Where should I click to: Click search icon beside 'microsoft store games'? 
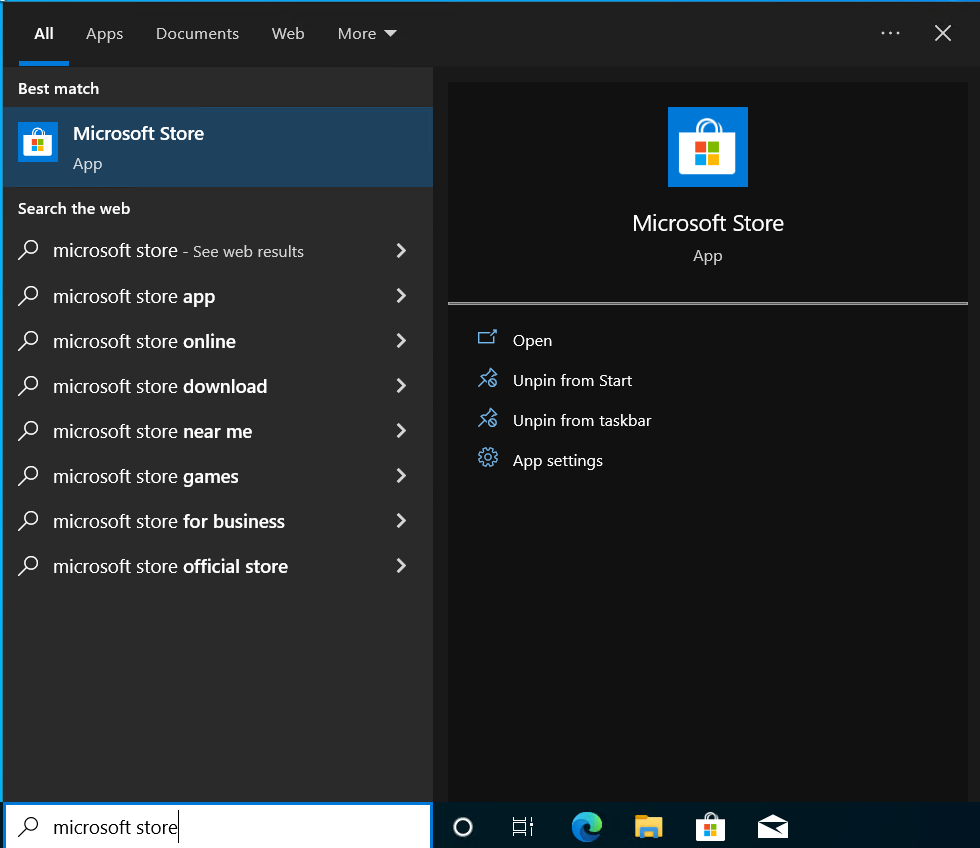[x=29, y=476]
